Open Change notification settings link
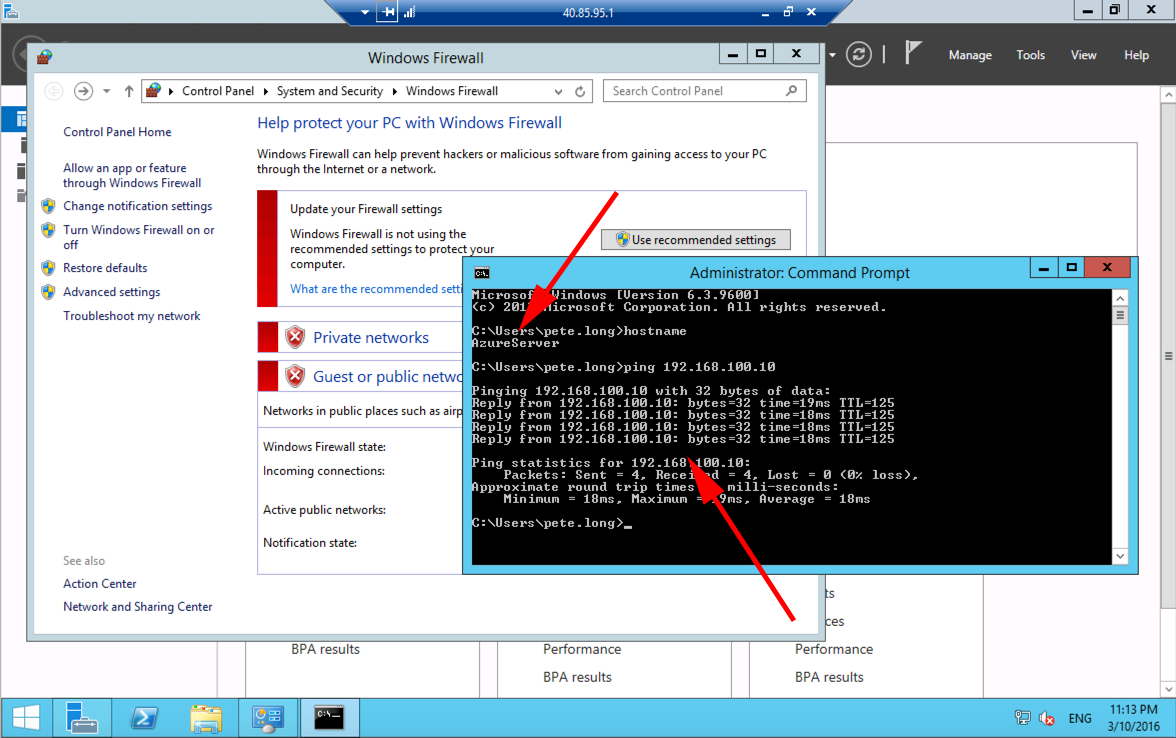 point(137,206)
